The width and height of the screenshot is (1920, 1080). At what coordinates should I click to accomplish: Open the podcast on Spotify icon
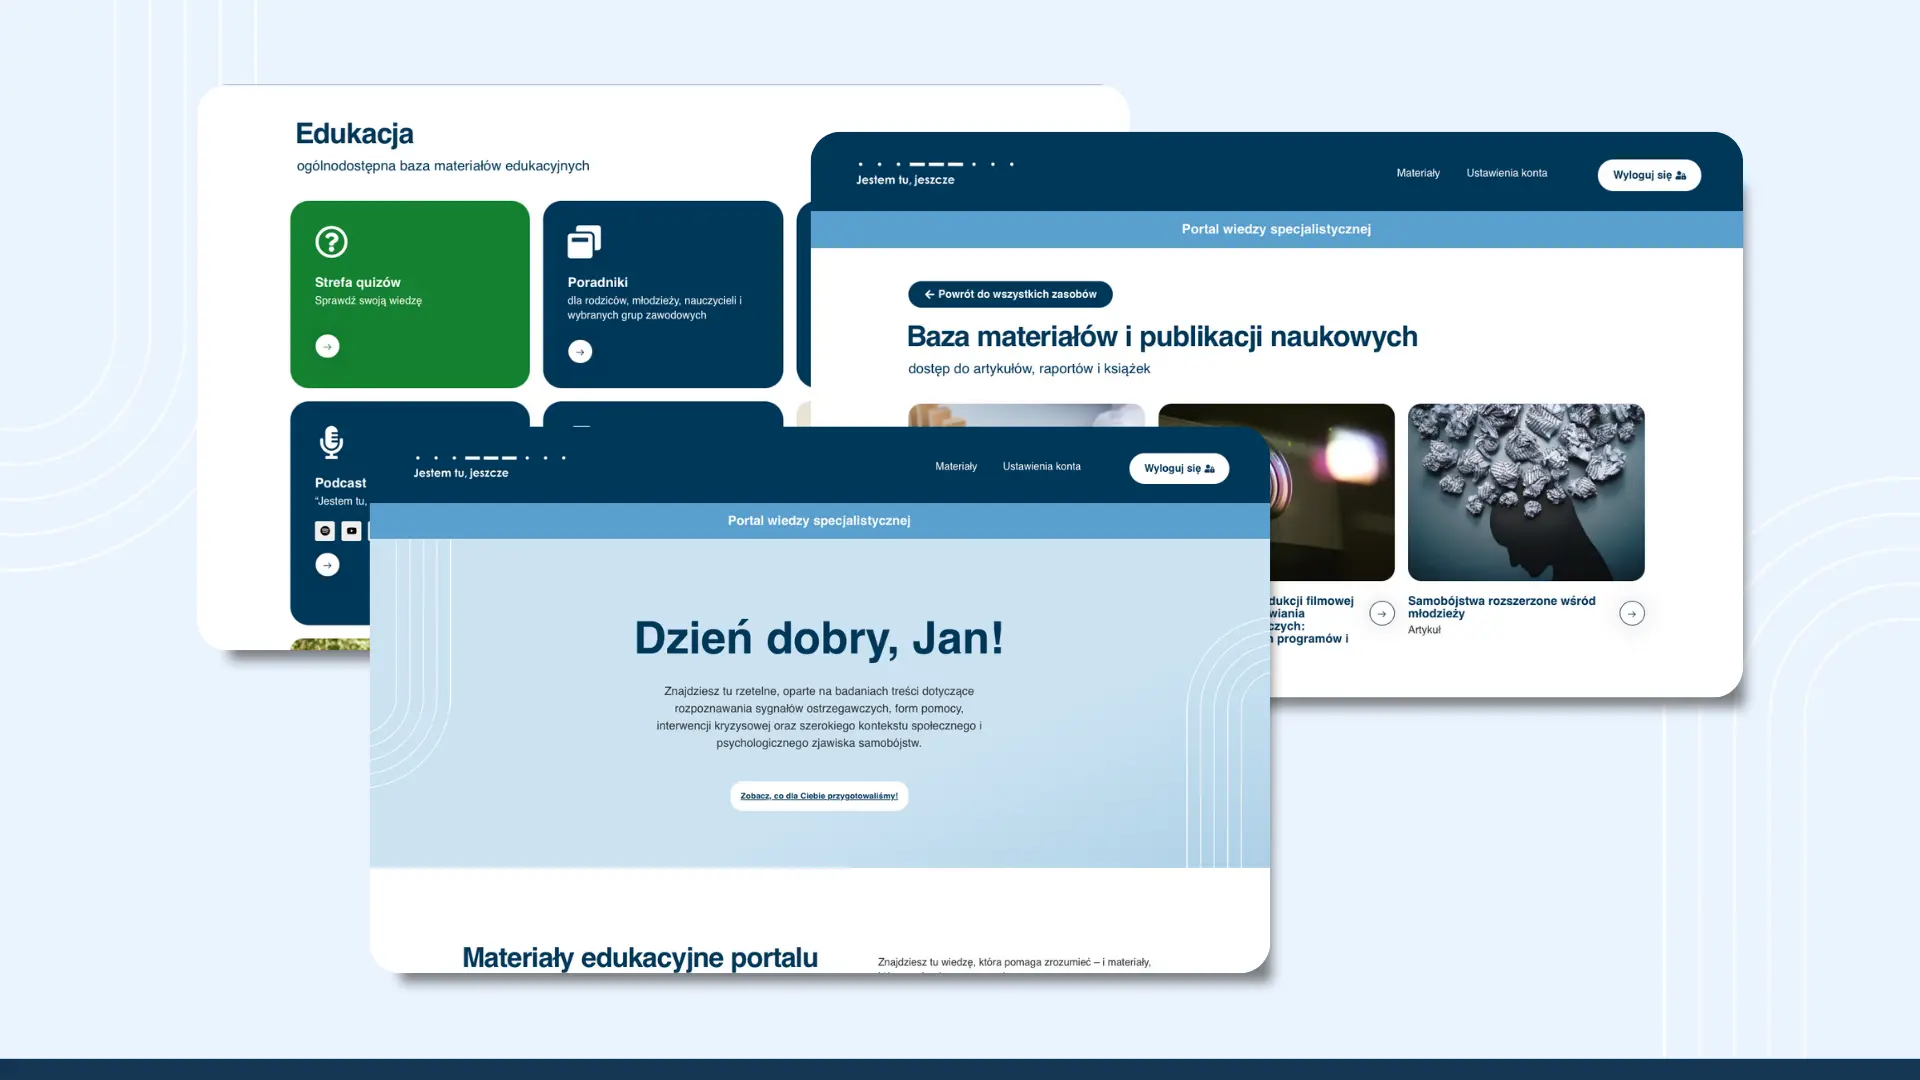coord(325,531)
